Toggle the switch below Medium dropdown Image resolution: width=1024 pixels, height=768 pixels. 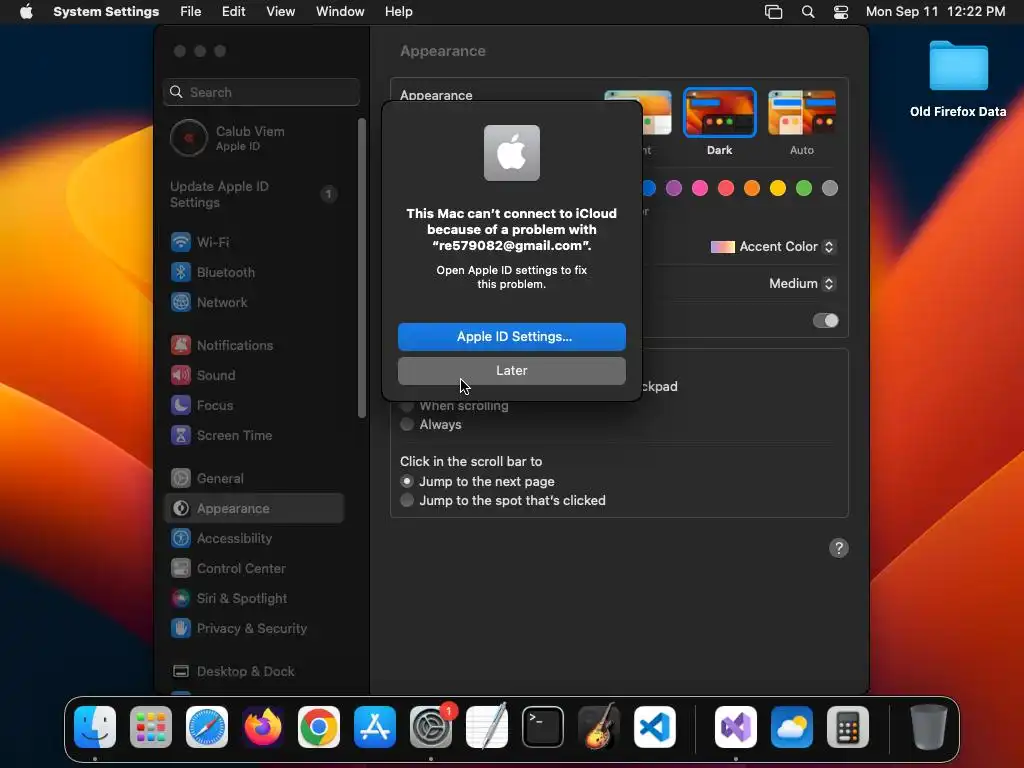pyautogui.click(x=825, y=321)
